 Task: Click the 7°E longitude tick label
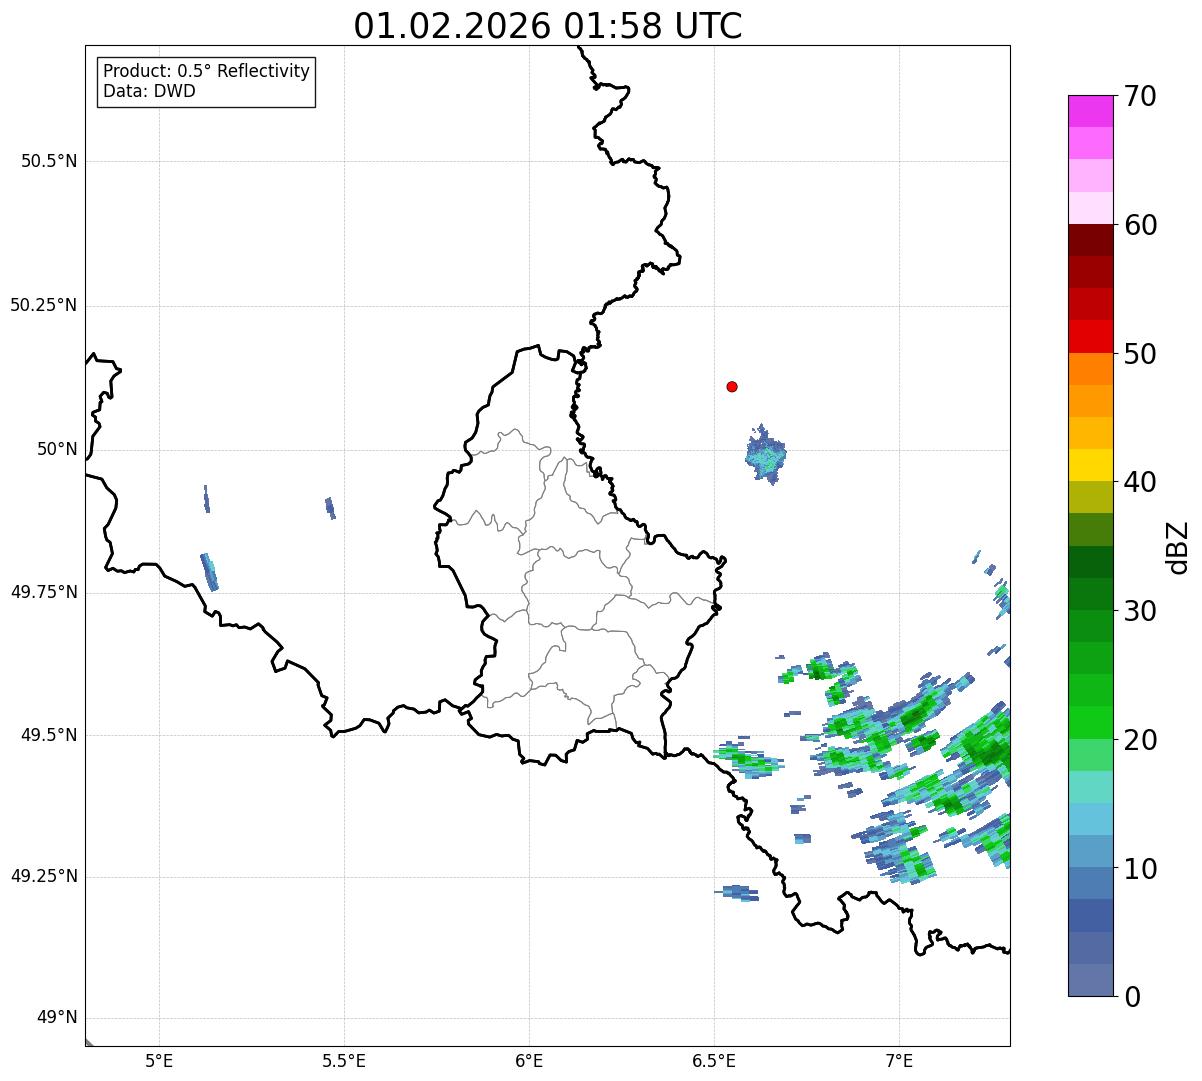tap(899, 1060)
